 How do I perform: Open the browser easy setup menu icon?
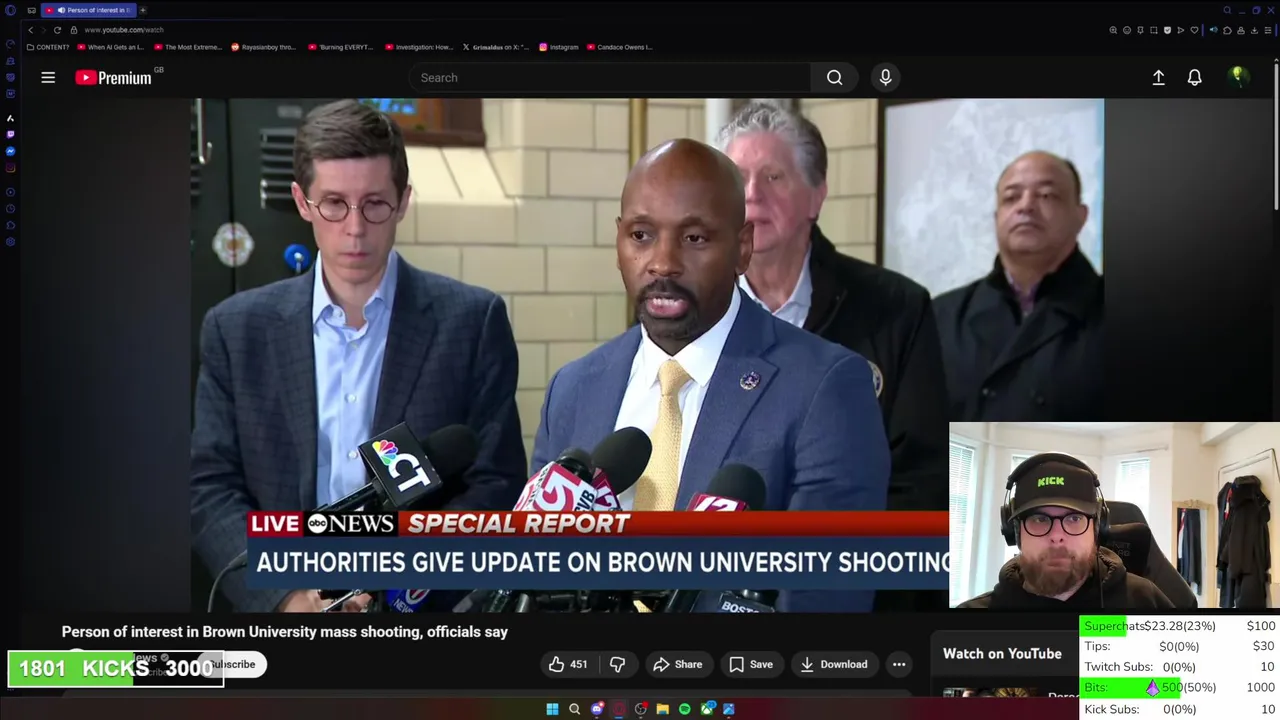pos(1267,30)
